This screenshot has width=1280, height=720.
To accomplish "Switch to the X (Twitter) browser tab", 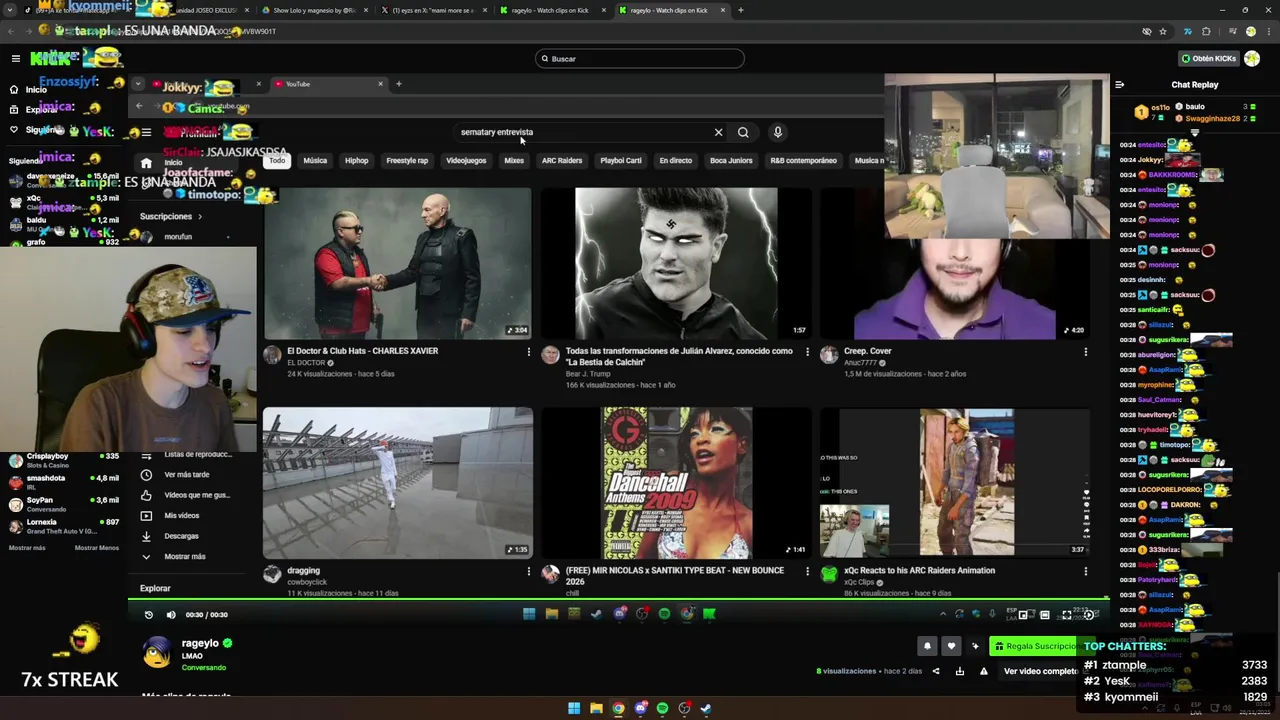I will pyautogui.click(x=433, y=10).
